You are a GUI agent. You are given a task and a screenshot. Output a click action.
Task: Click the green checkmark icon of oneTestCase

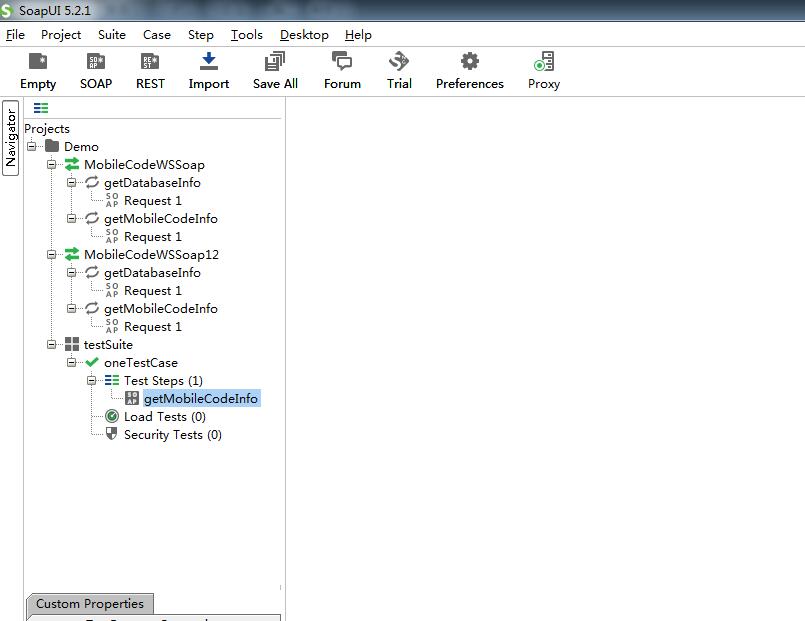92,362
